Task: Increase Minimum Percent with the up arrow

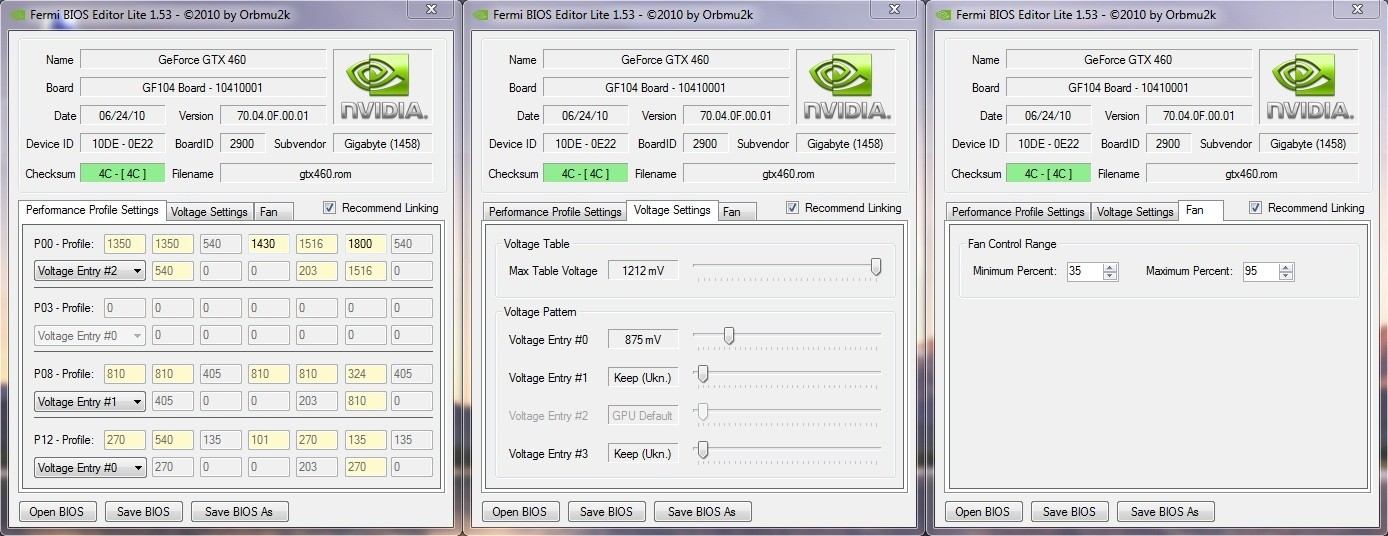Action: pyautogui.click(x=1110, y=267)
